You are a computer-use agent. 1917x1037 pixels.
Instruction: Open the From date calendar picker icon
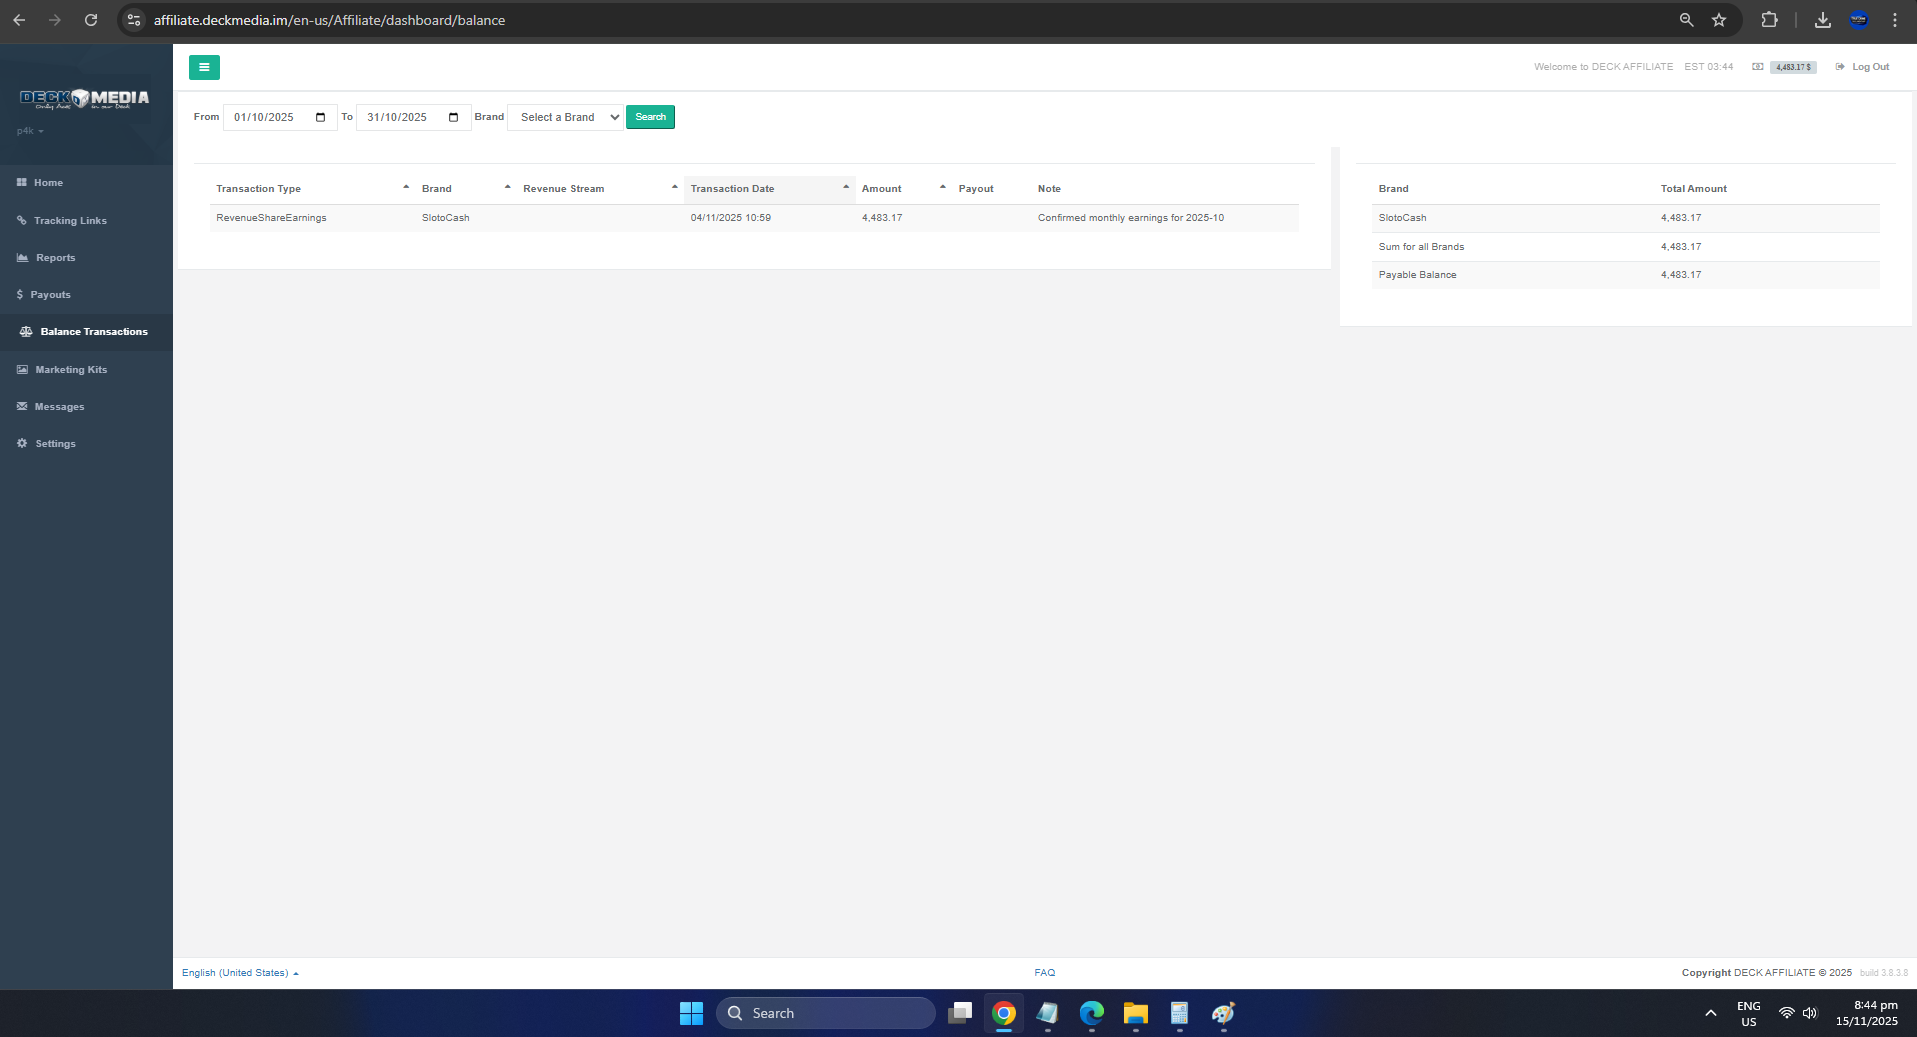pos(320,117)
